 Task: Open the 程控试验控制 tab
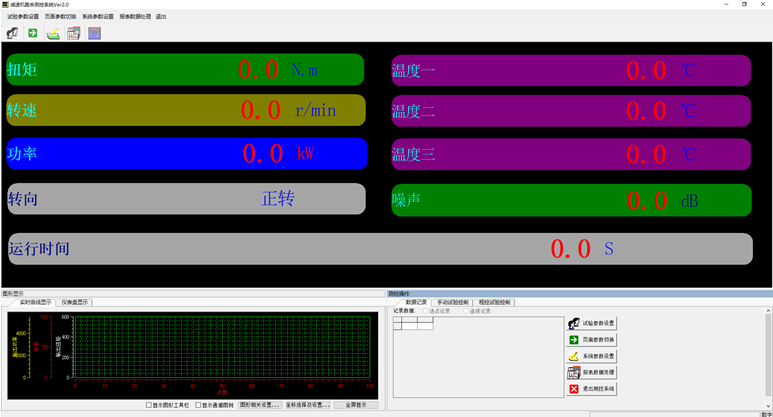(494, 301)
